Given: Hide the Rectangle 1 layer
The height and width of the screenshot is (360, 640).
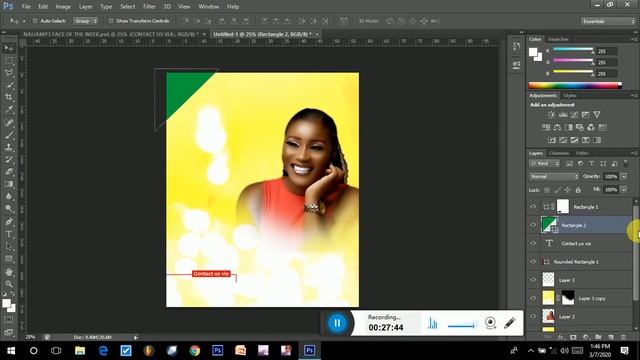Looking at the screenshot, I should (533, 207).
